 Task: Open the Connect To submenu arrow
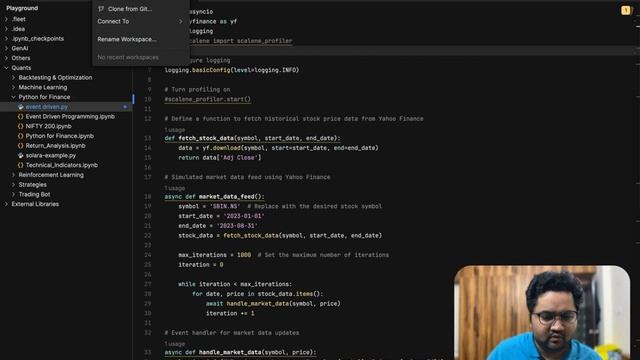pos(180,21)
